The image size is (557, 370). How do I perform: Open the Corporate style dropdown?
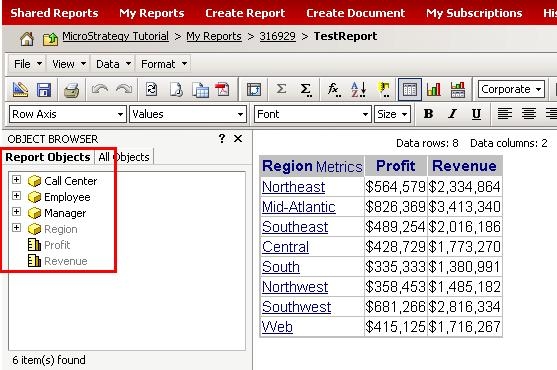pyautogui.click(x=511, y=89)
